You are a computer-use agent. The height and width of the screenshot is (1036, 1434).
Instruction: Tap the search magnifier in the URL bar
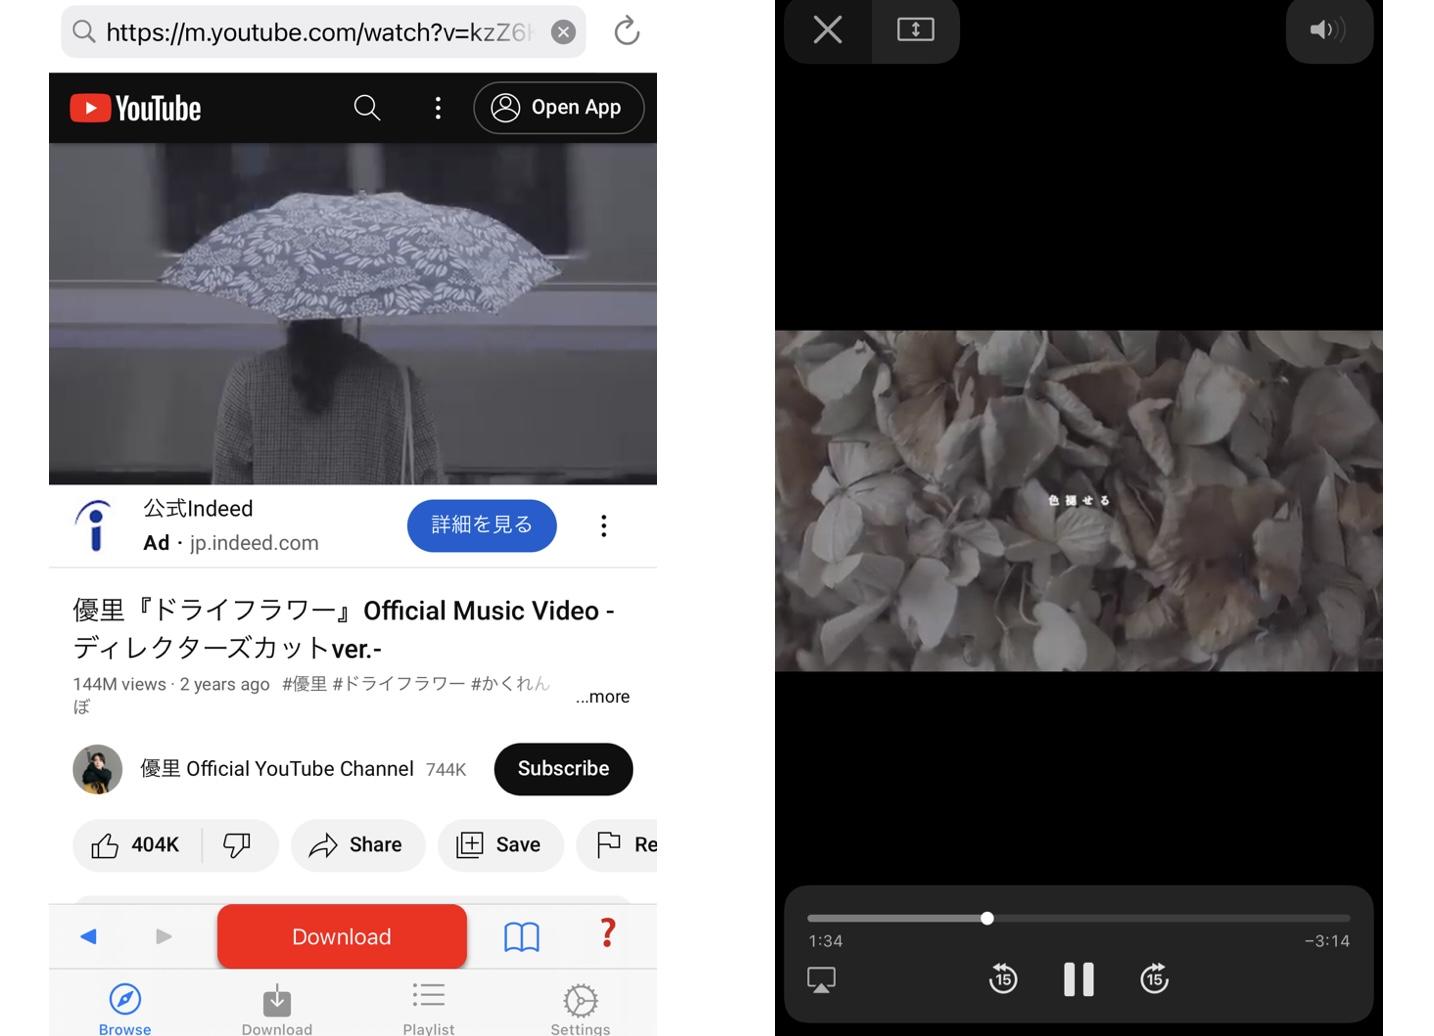click(84, 32)
